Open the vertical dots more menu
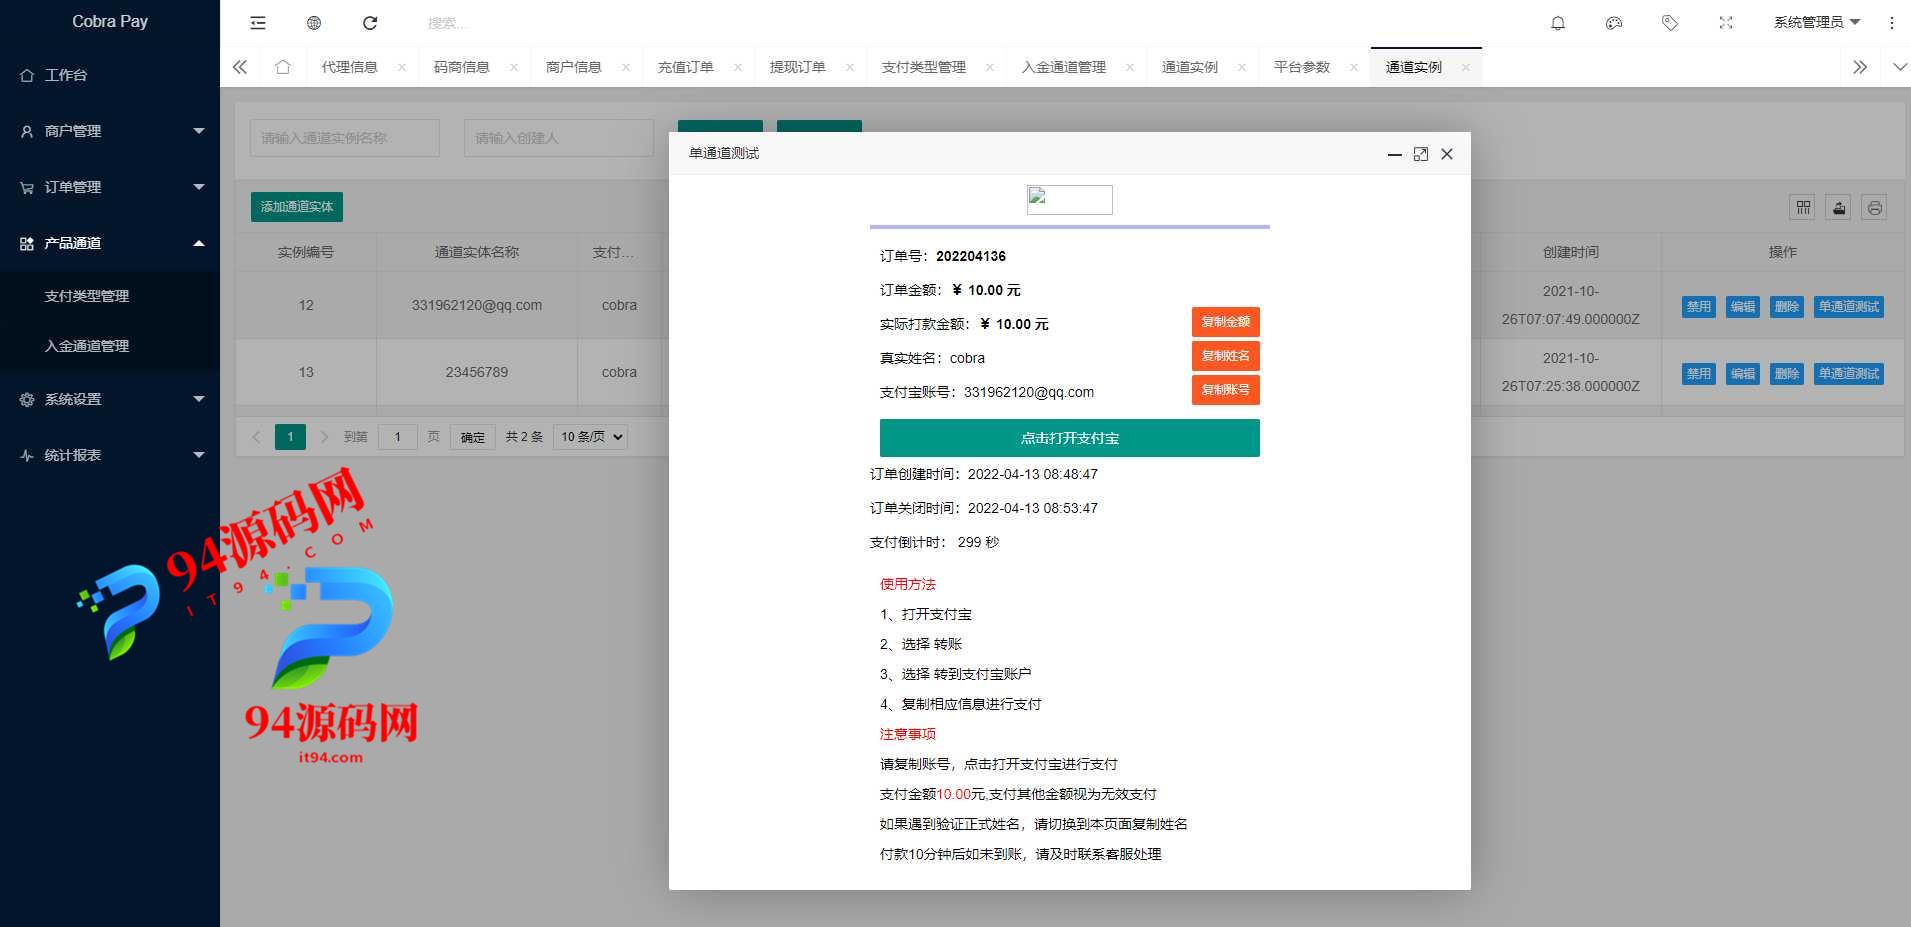Image resolution: width=1911 pixels, height=927 pixels. click(1891, 22)
